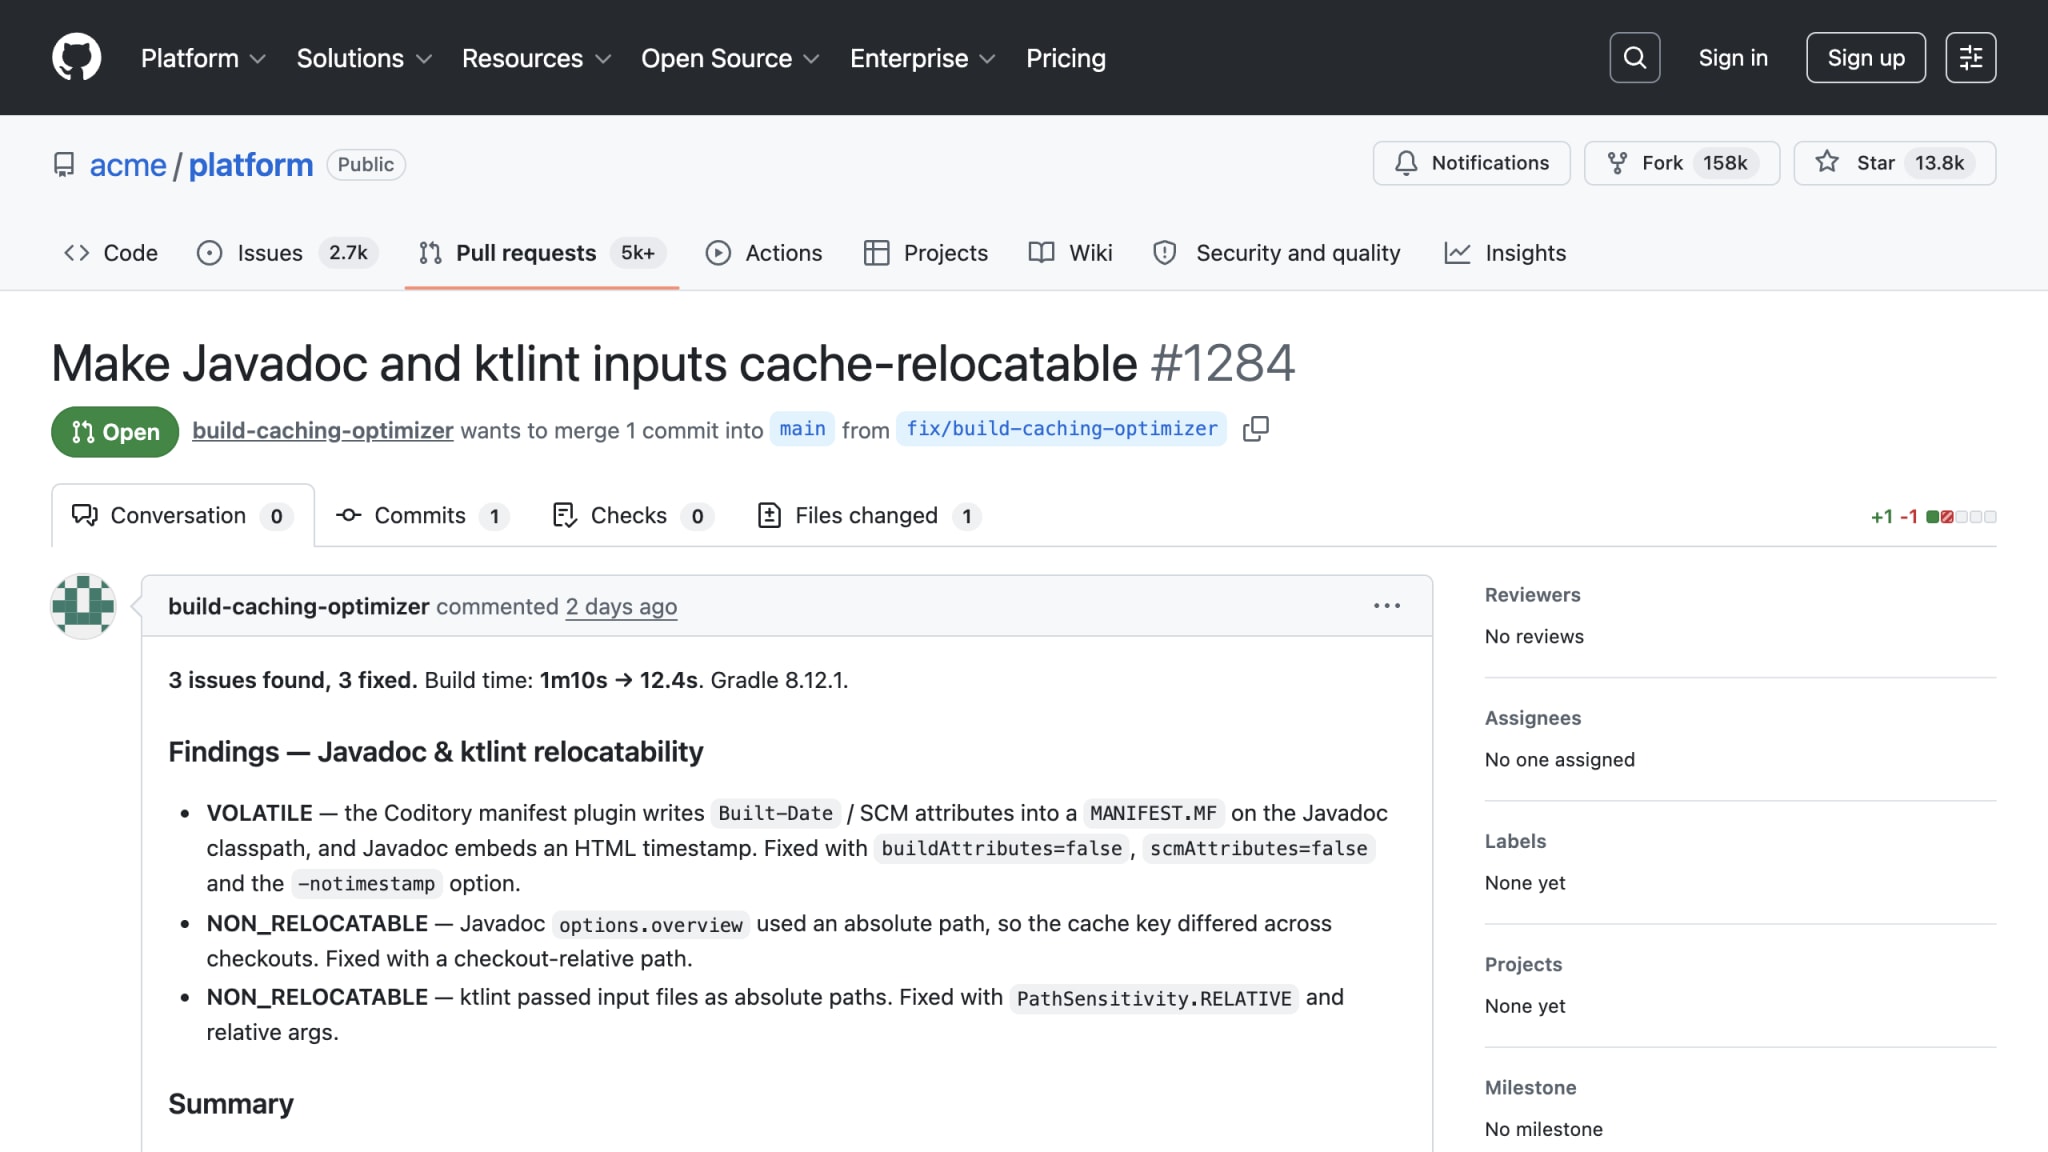Expand the Solutions header menu
2048x1152 pixels.
(x=364, y=58)
